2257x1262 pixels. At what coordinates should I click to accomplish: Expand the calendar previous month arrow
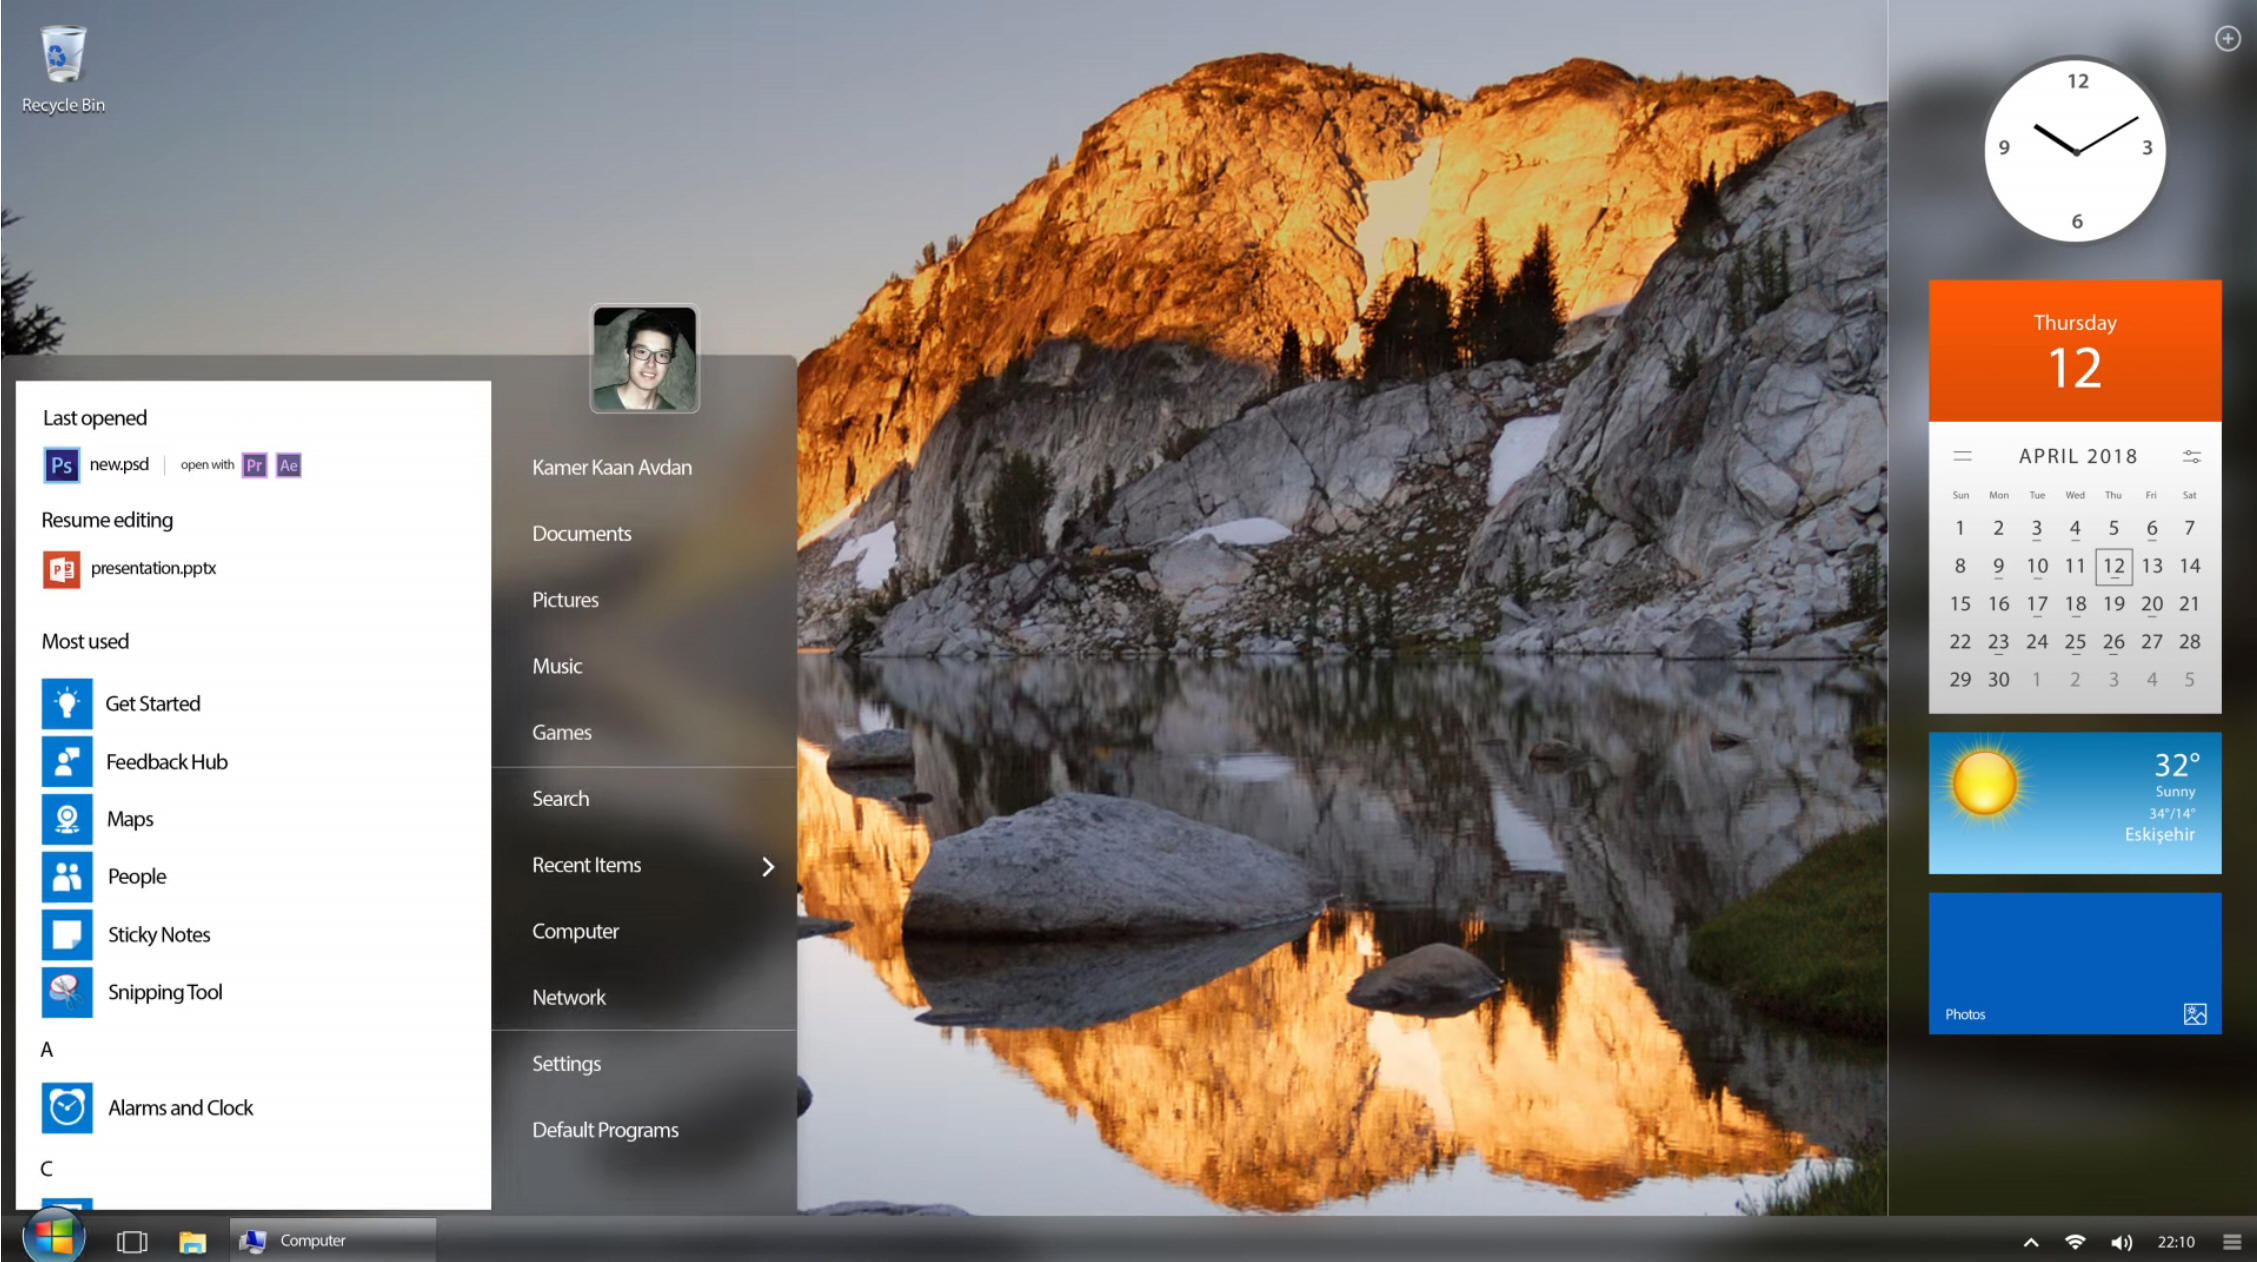click(1961, 456)
